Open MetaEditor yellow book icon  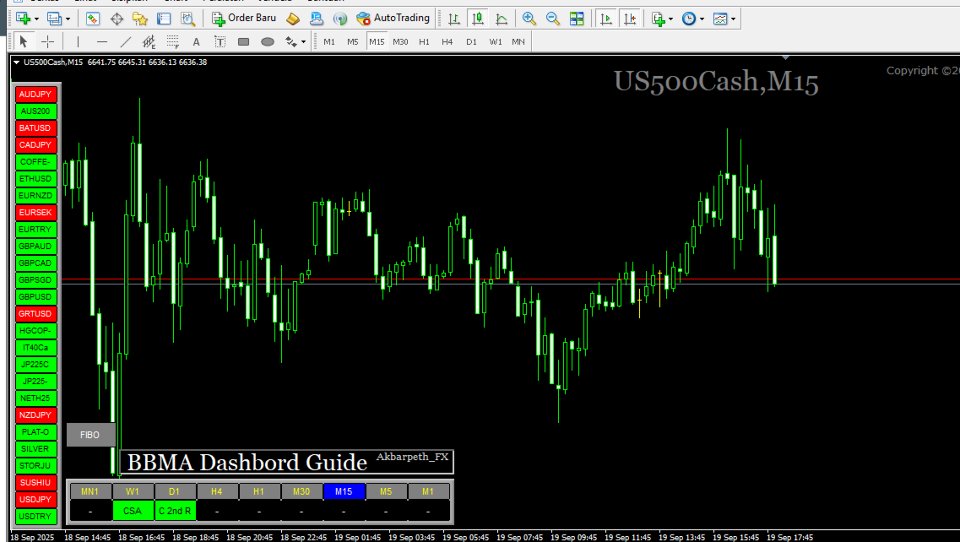pyautogui.click(x=293, y=18)
